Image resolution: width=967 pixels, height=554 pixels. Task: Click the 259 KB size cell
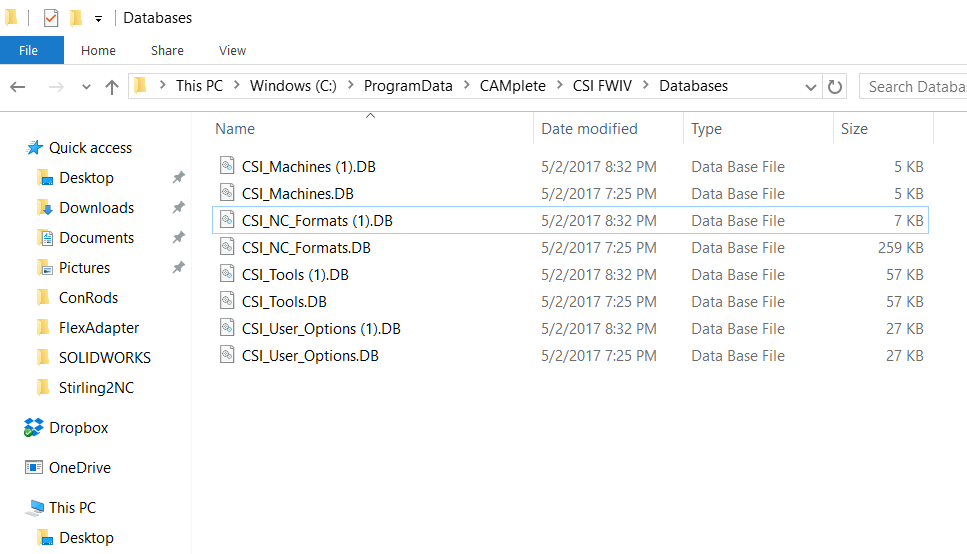tap(900, 248)
